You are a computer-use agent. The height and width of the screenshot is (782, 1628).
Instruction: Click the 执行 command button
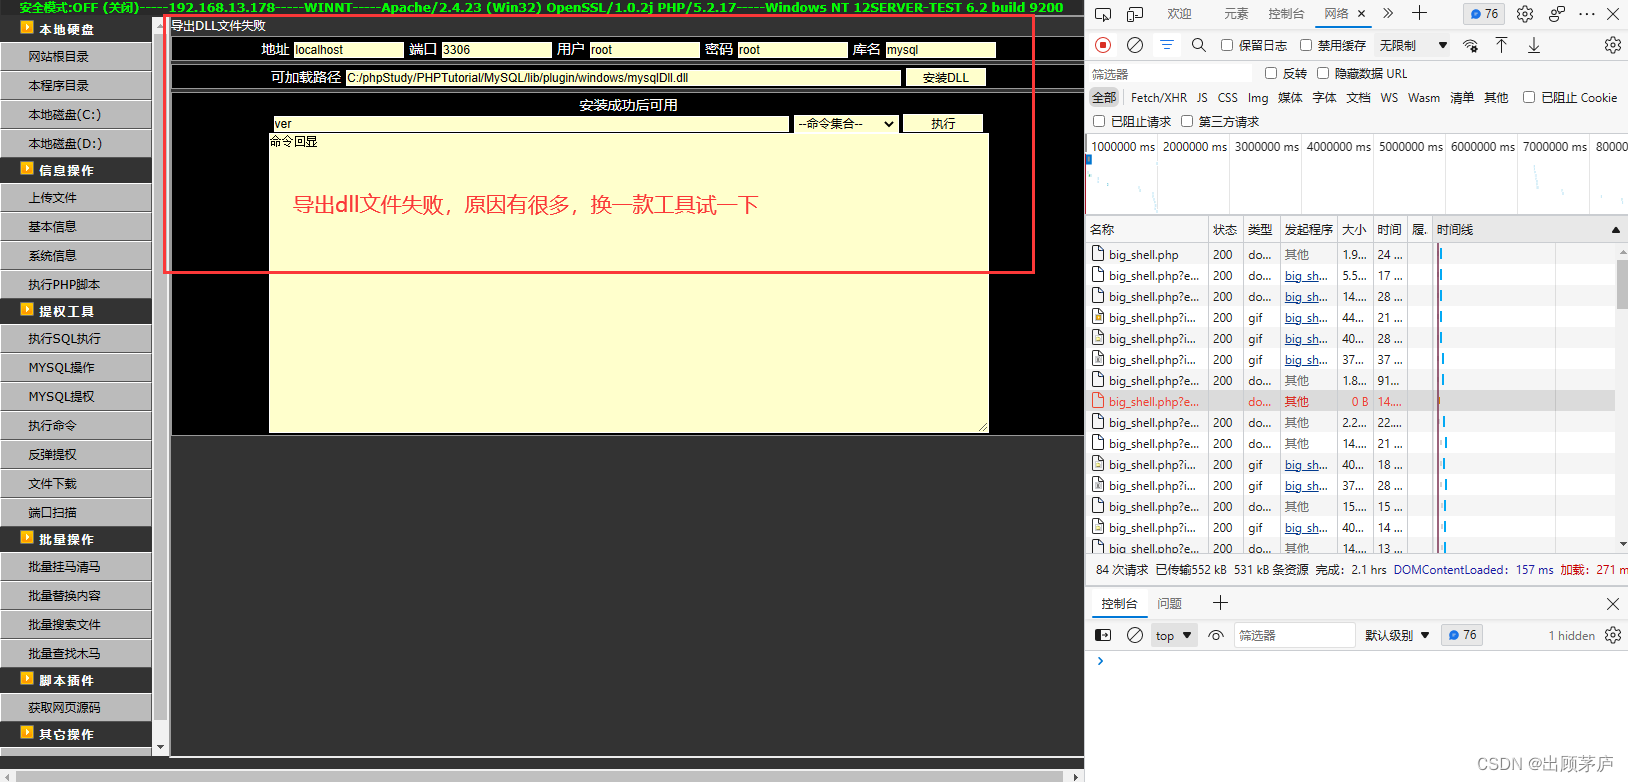click(x=942, y=123)
